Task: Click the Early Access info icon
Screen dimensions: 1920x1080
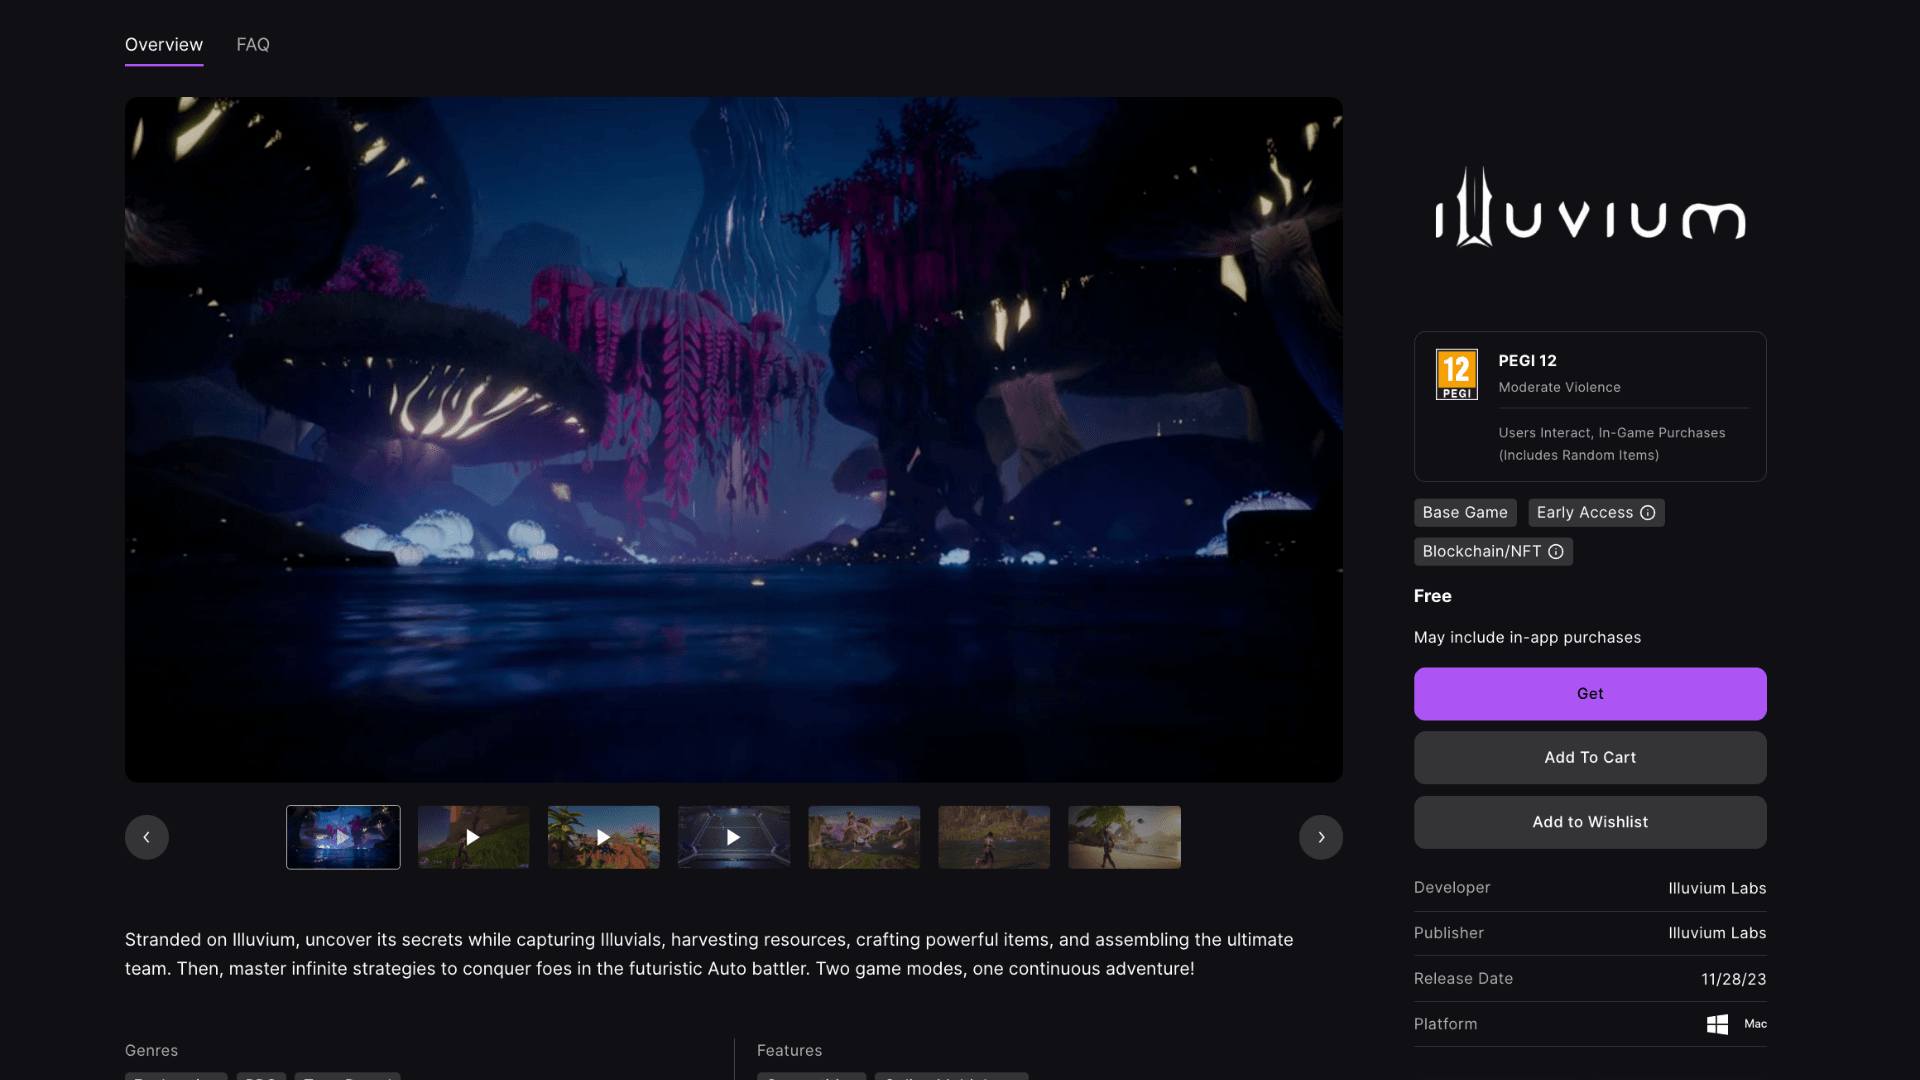Action: 1648,513
